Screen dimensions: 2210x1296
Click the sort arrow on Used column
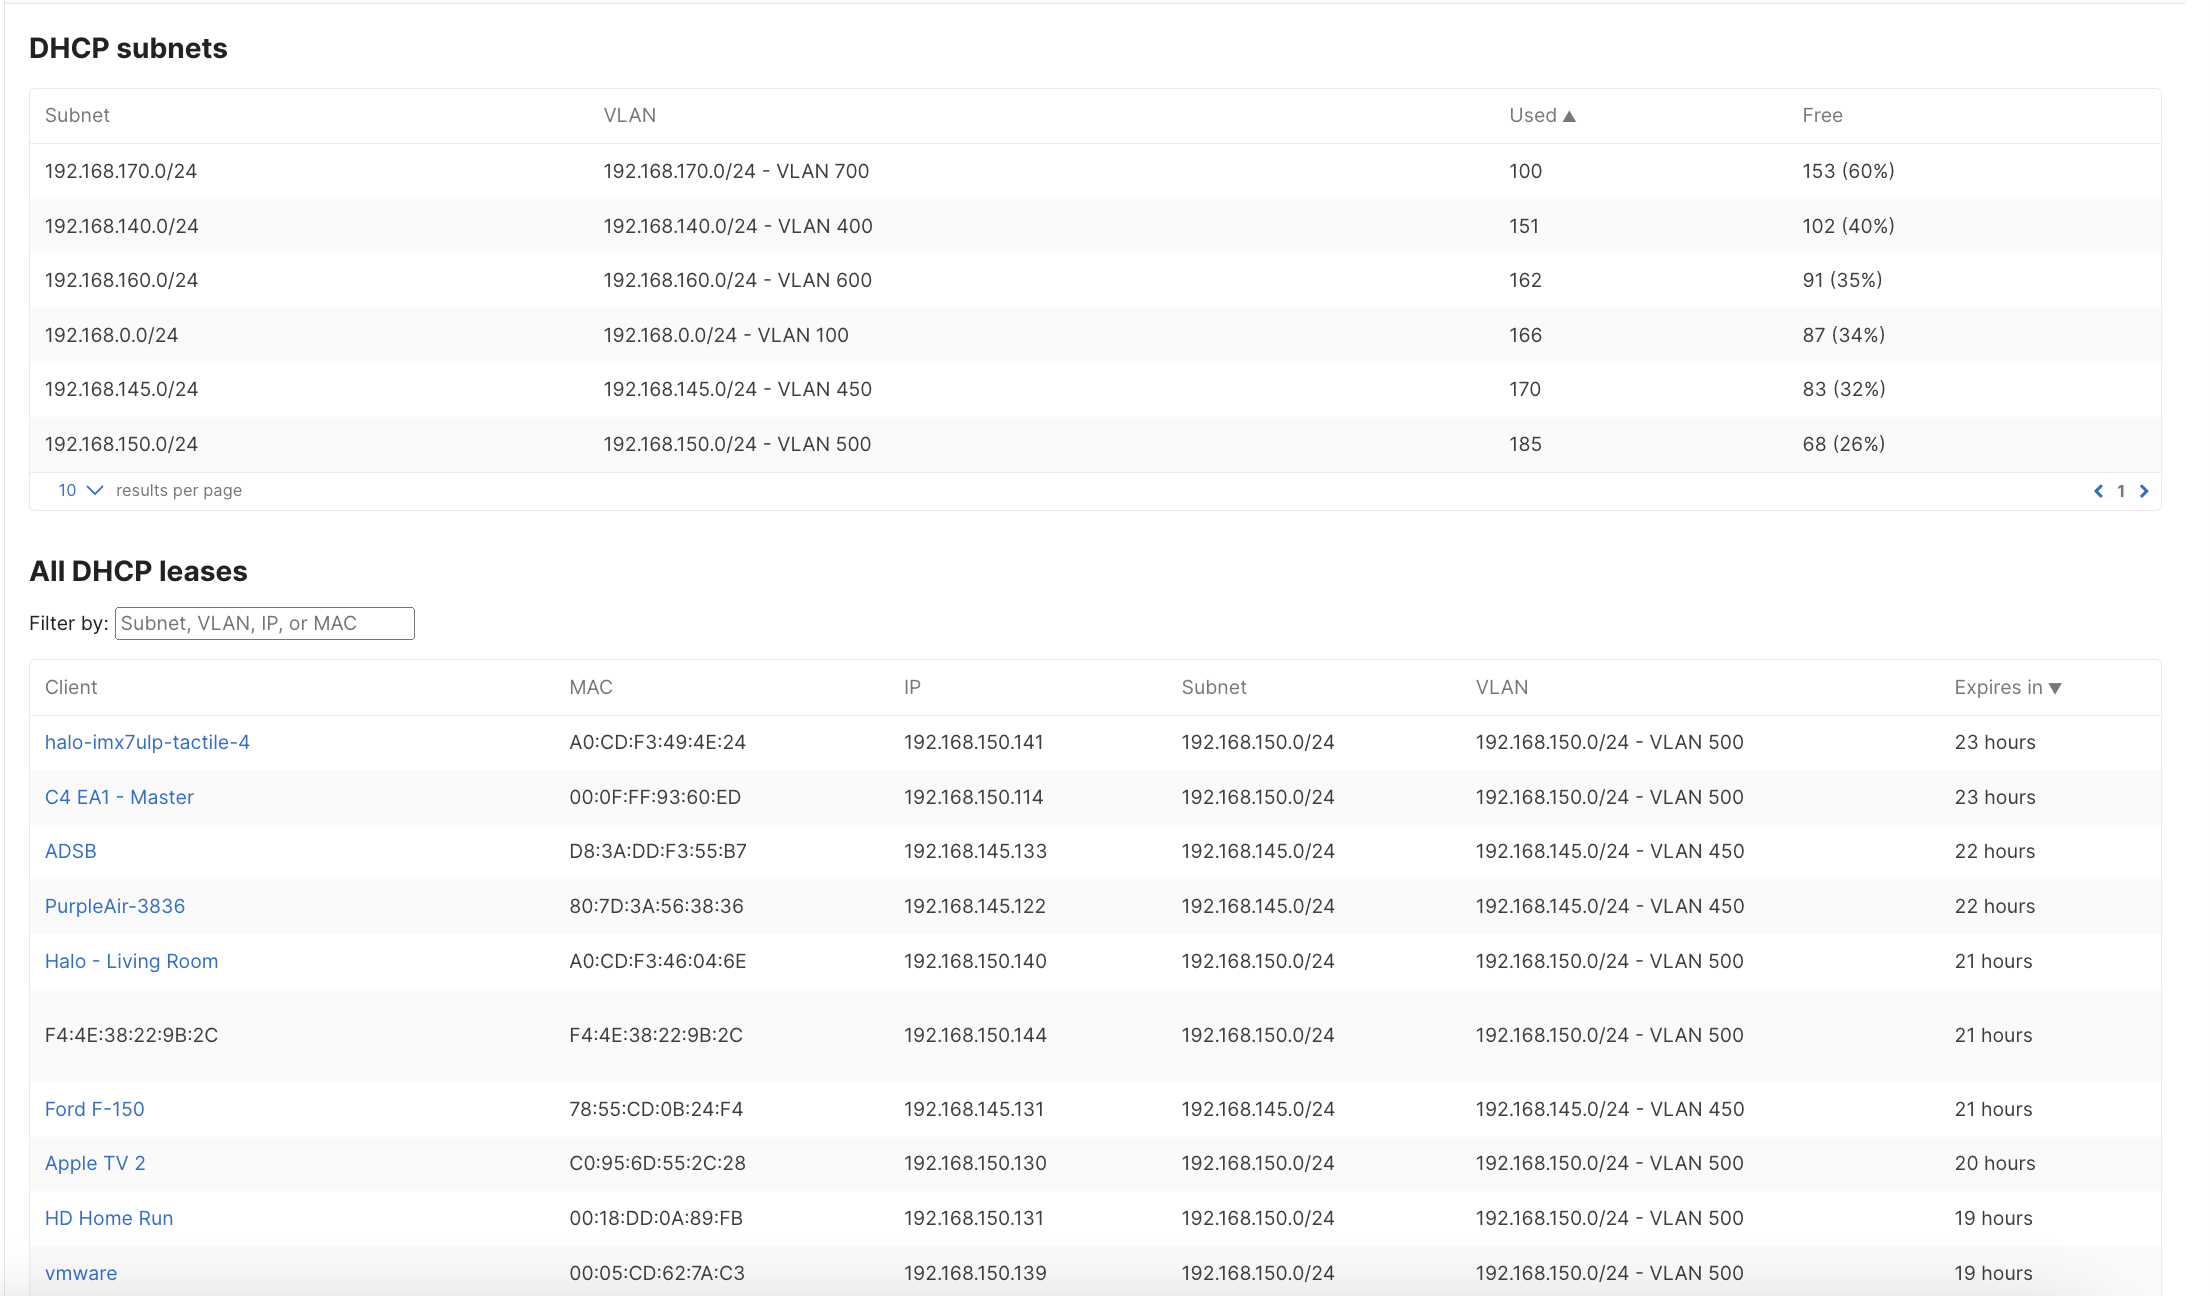click(x=1570, y=115)
